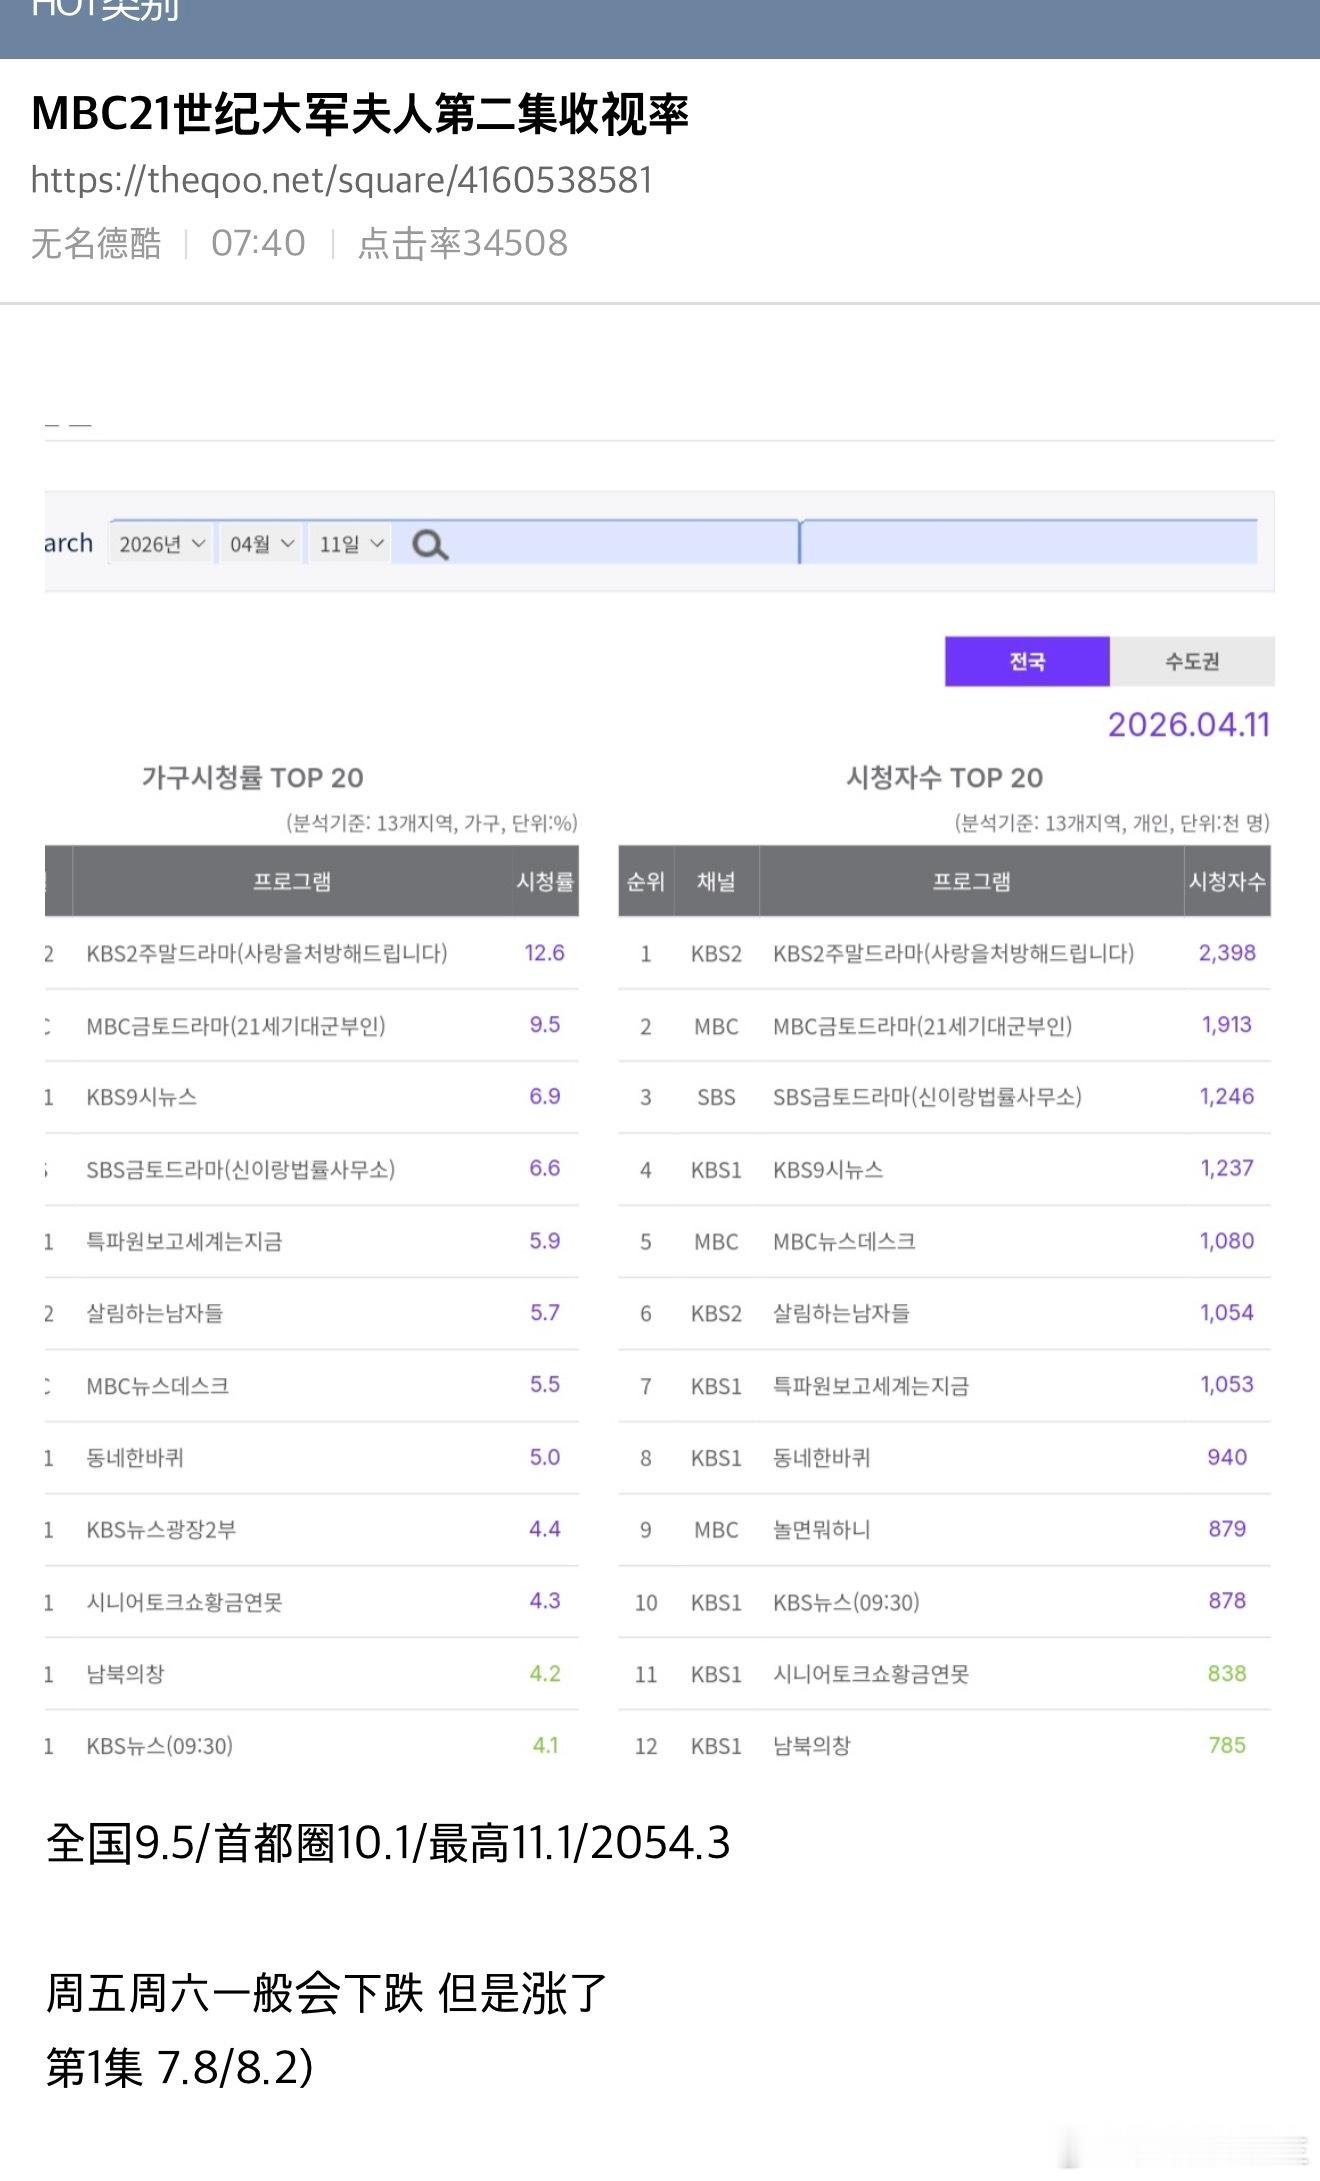The height and width of the screenshot is (2181, 1320).
Task: Click the viewer count 1,913
Action: pos(1227,1025)
